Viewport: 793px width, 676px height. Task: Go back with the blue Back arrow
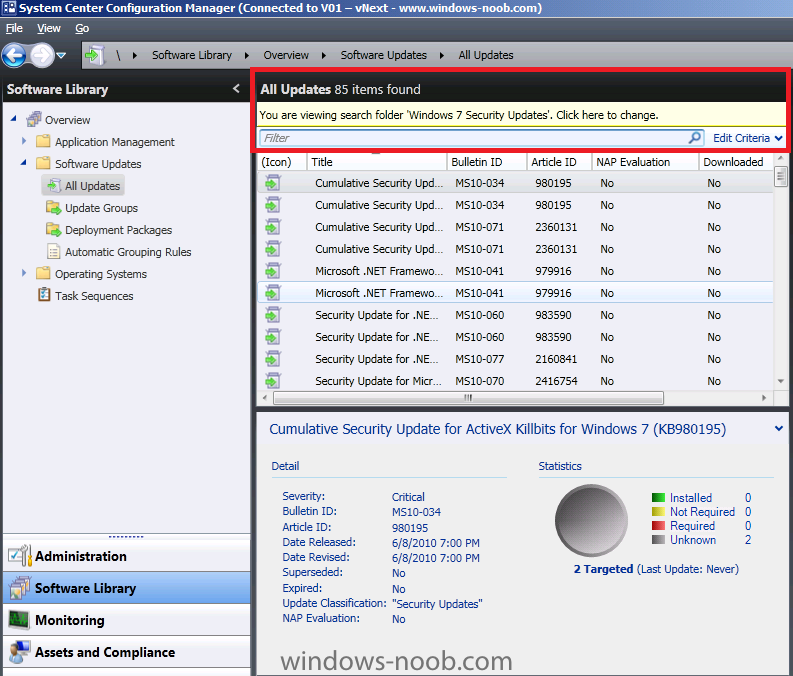tap(14, 55)
